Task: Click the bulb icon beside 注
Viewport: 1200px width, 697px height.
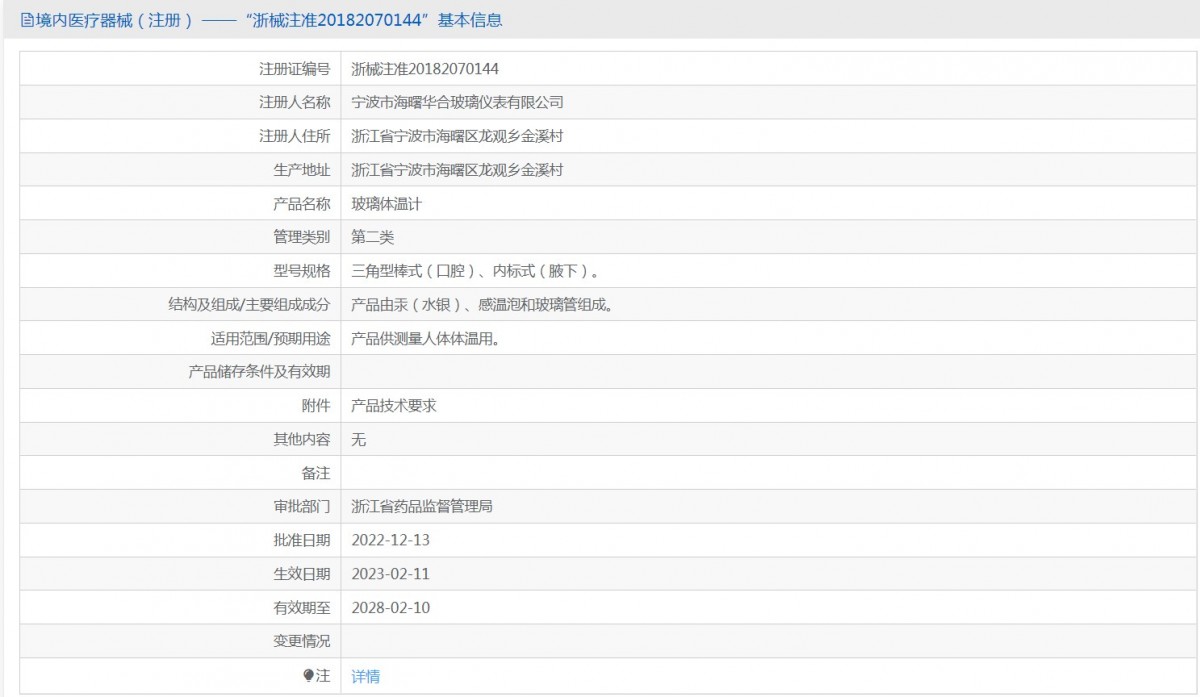Action: 309,676
